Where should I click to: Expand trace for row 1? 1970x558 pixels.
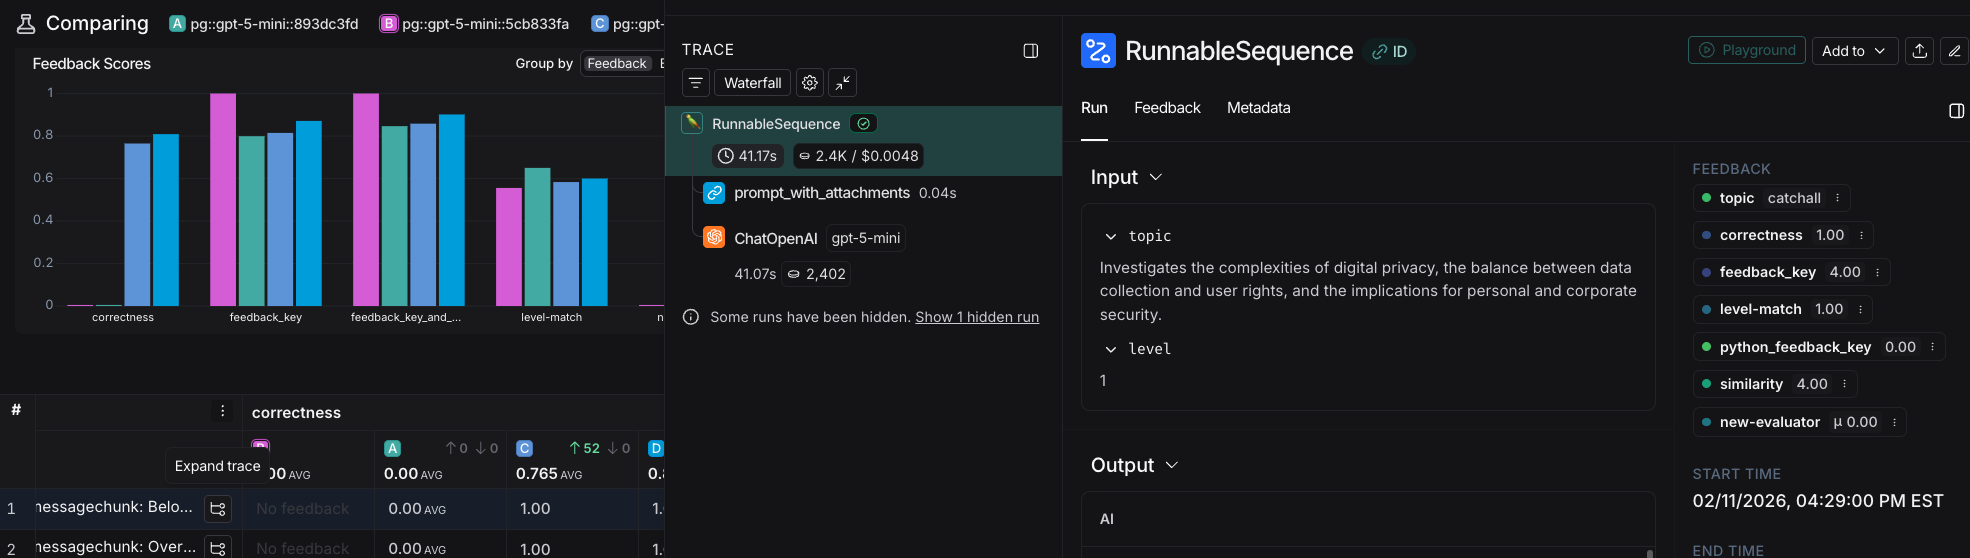click(x=218, y=509)
